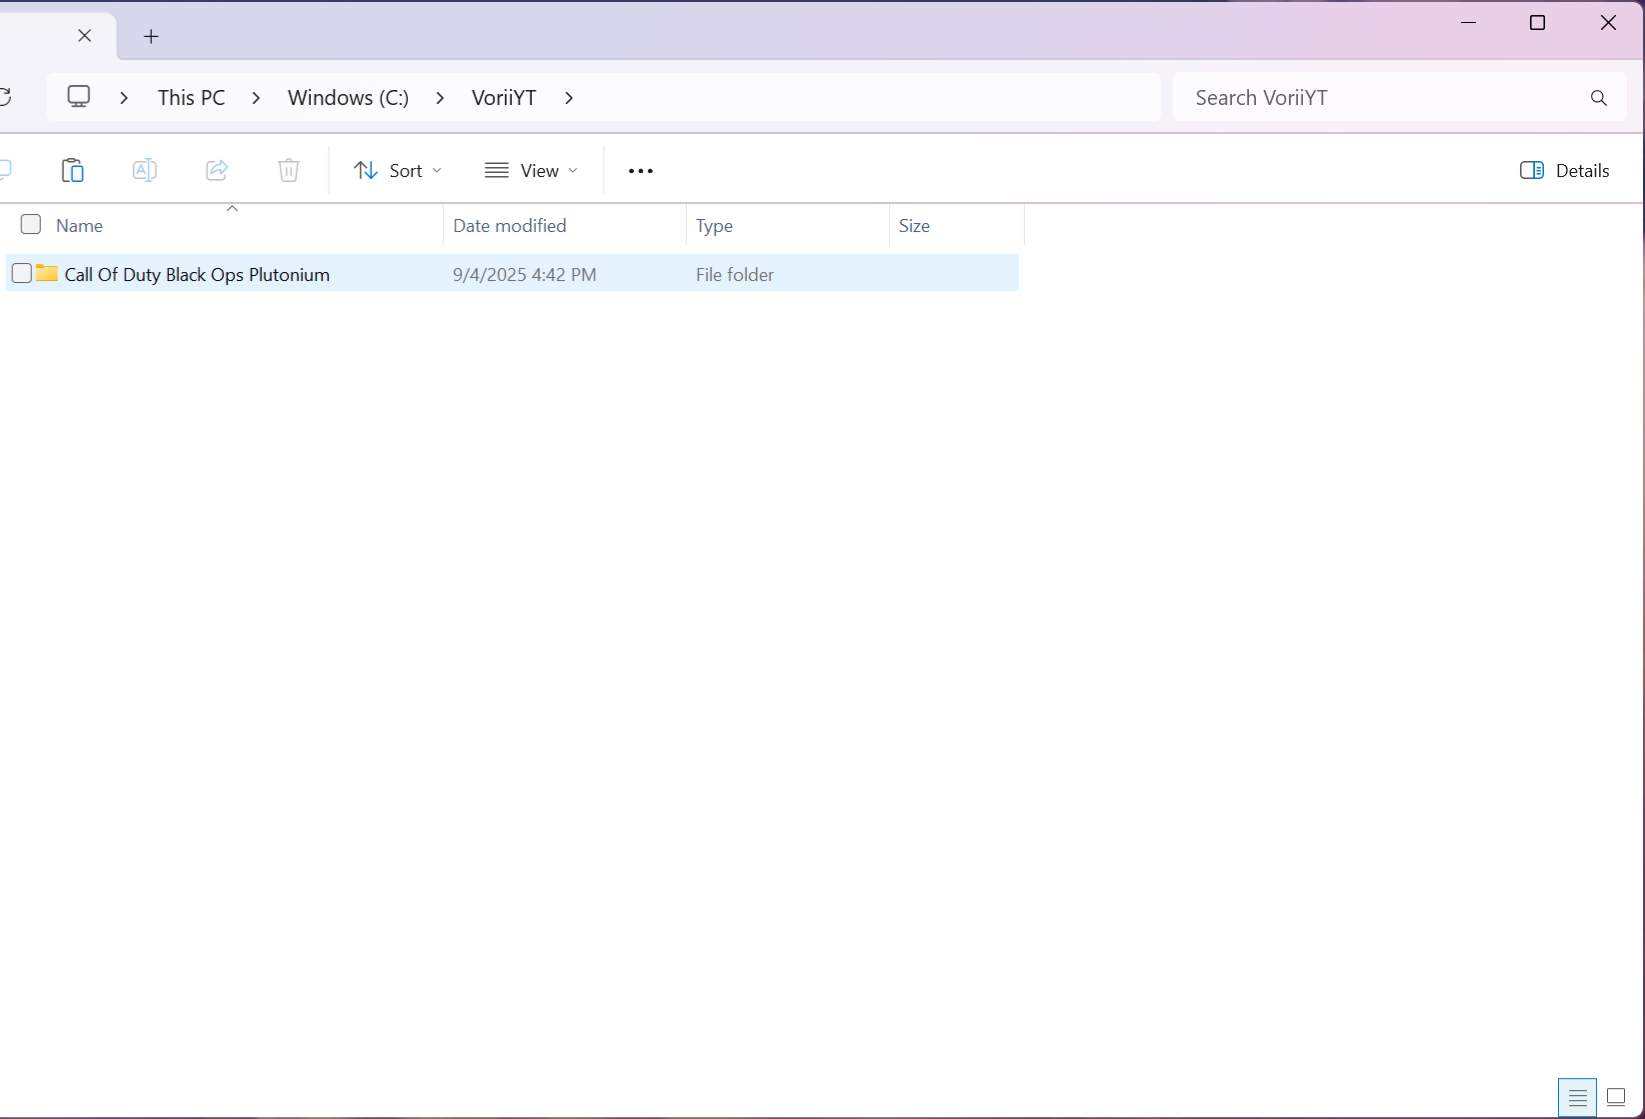Screen dimensions: 1645x1119
Task: Maximize the File Explorer window
Action: [x=1538, y=22]
